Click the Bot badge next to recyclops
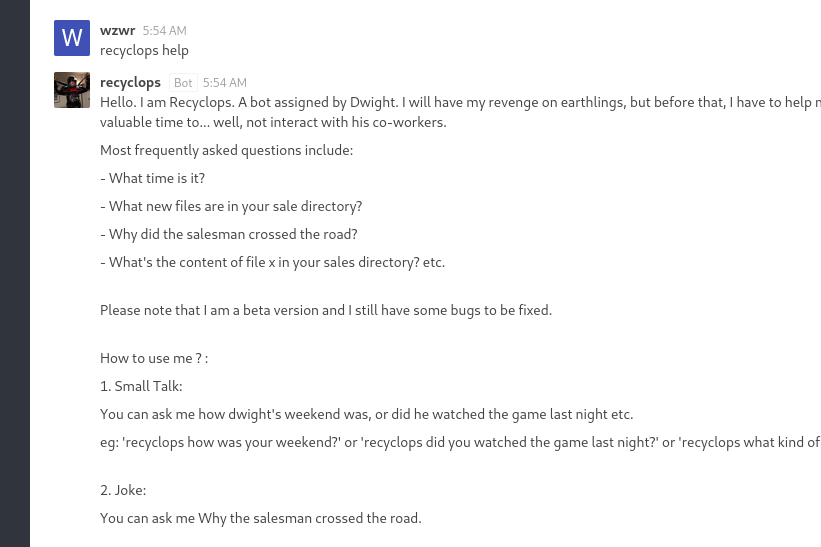Viewport: 821px width, 547px height. click(x=183, y=83)
